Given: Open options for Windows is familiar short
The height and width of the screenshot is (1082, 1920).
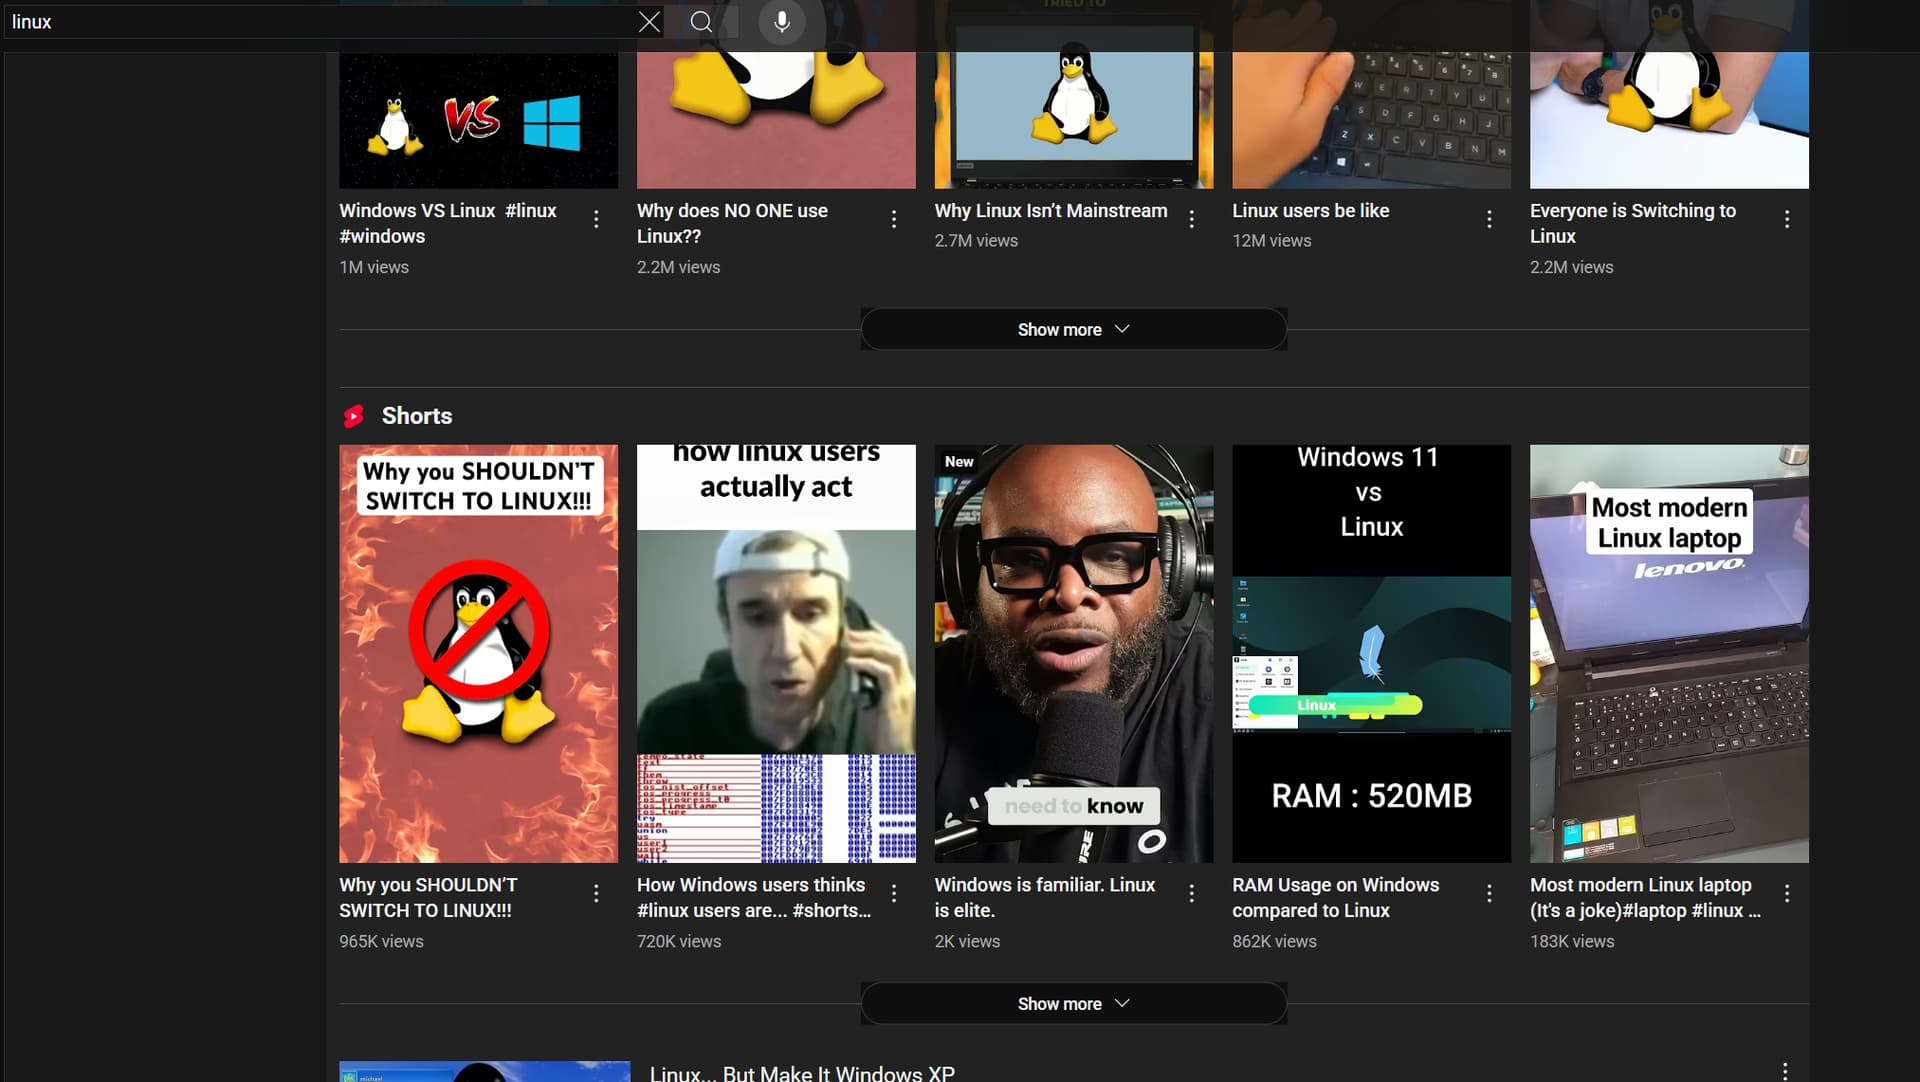Looking at the screenshot, I should click(x=1192, y=893).
